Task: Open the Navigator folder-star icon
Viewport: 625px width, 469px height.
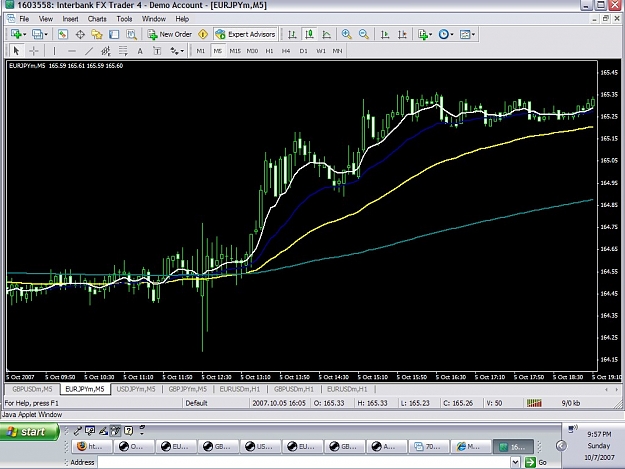Action: pos(97,34)
